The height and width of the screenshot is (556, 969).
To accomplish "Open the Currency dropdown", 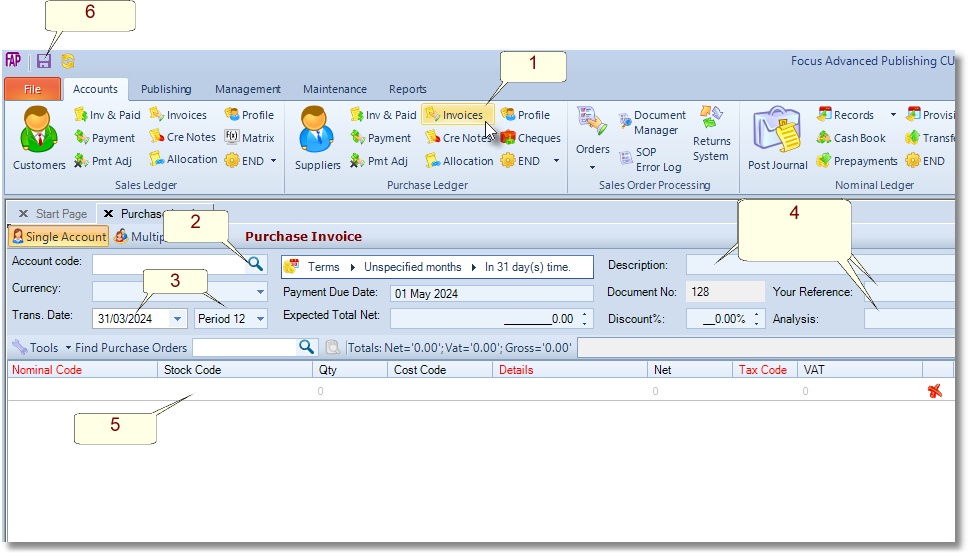I will 260,292.
